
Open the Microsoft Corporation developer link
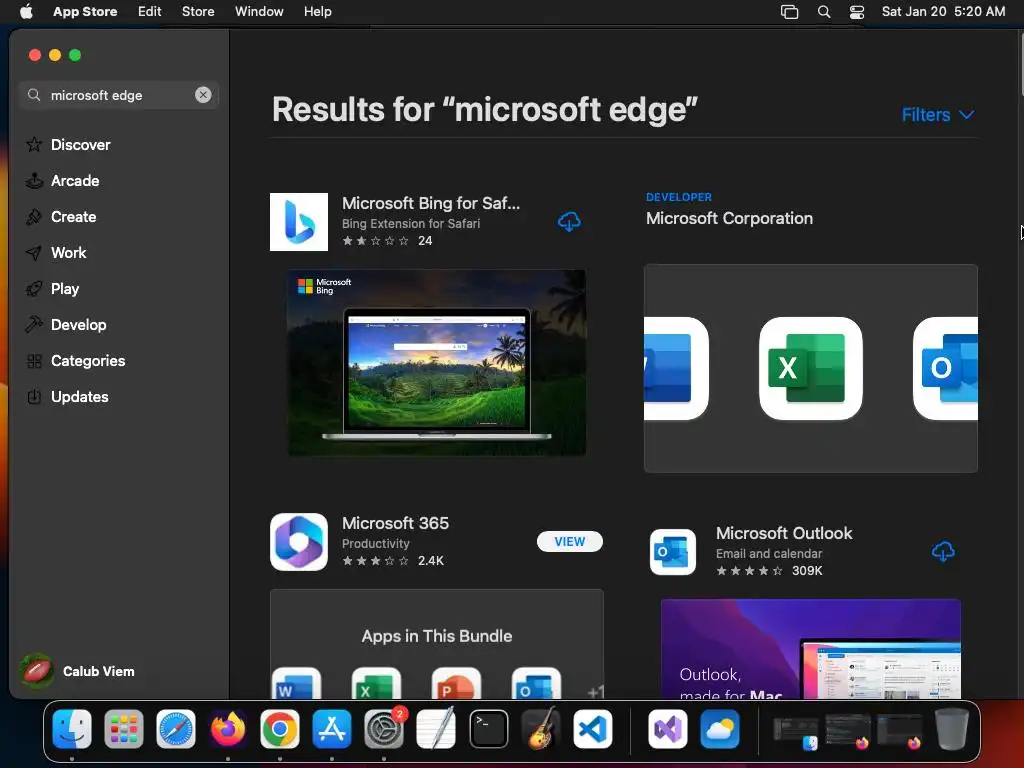pos(729,218)
